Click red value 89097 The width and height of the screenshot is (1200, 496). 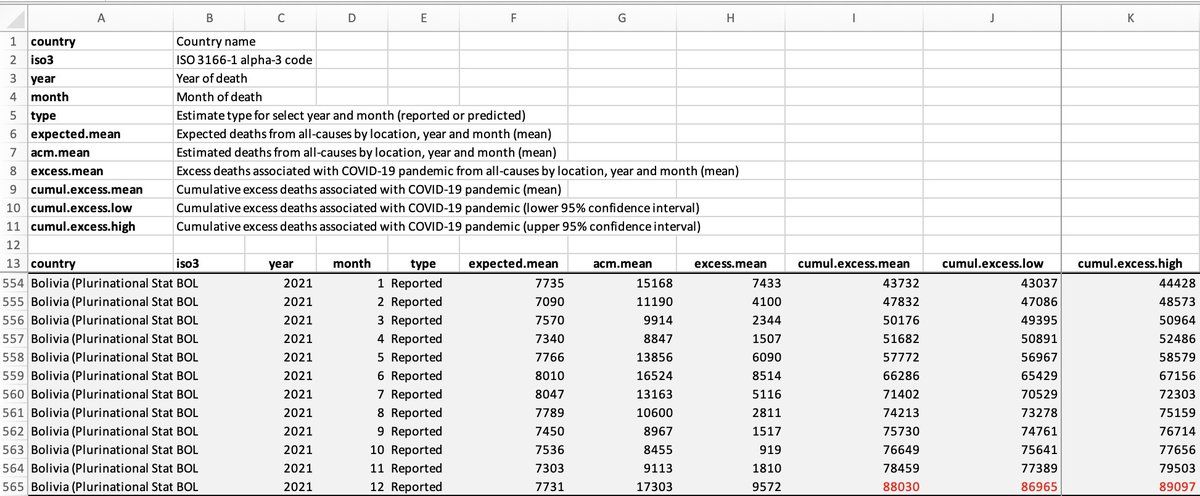(x=1176, y=487)
